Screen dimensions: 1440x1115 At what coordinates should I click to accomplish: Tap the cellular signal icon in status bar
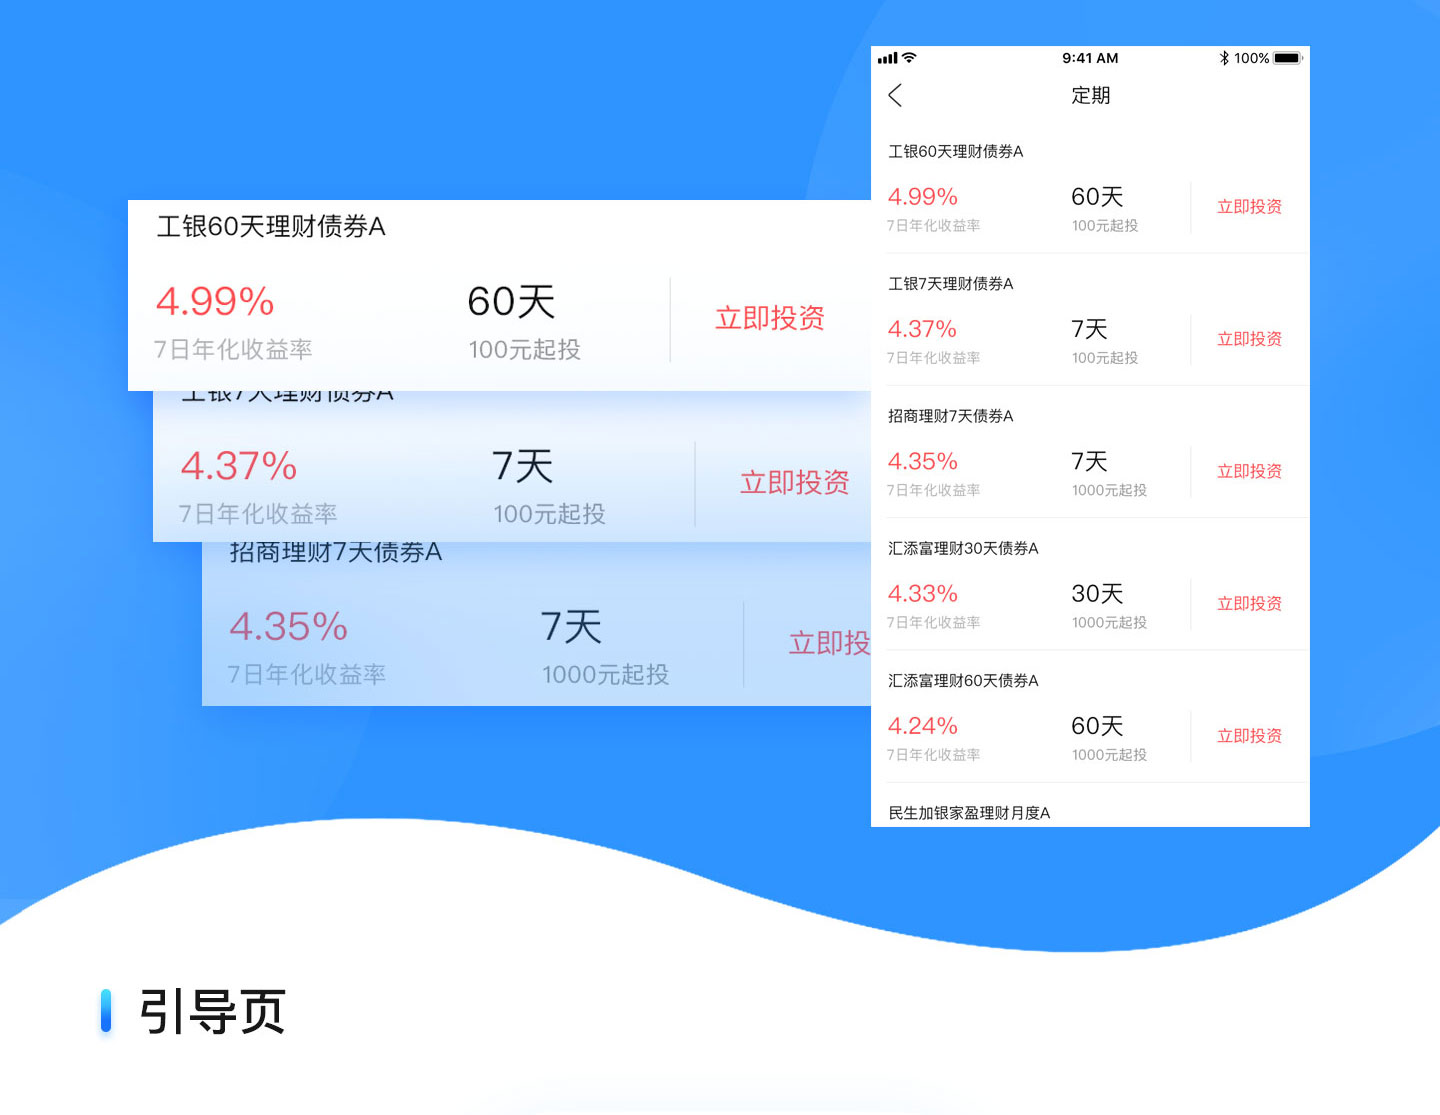[x=887, y=58]
